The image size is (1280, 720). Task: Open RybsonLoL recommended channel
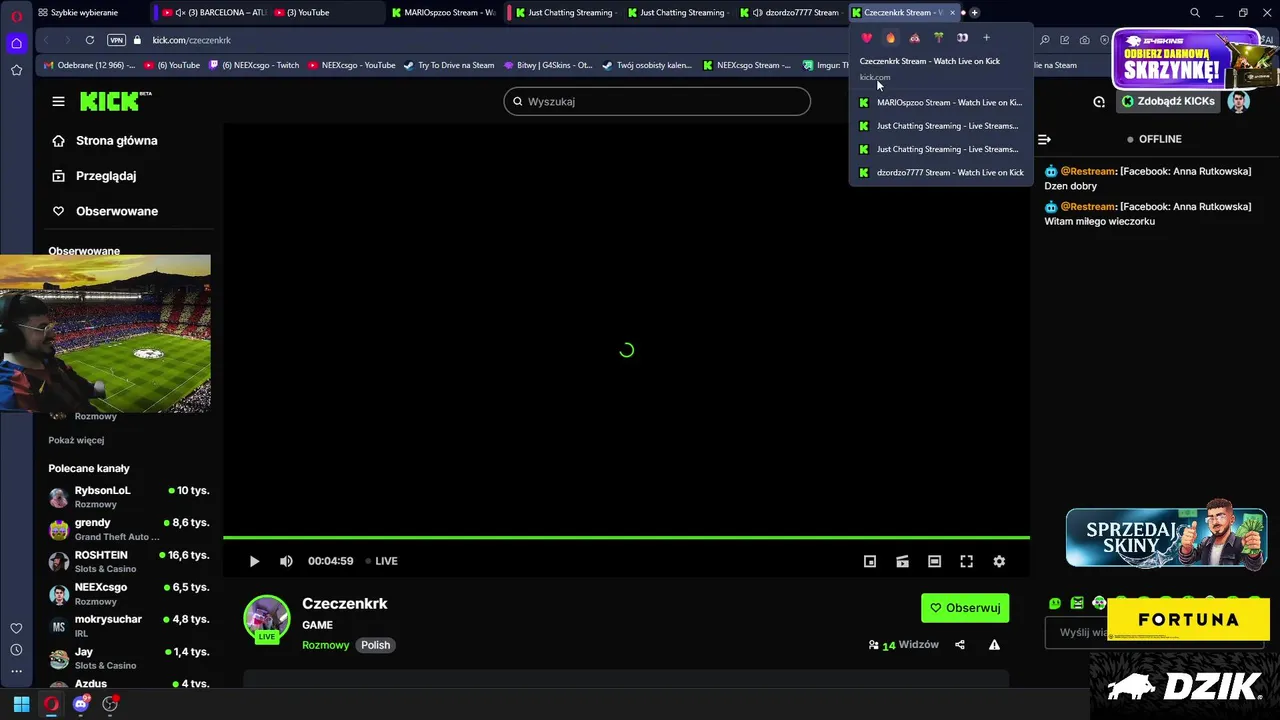click(x=129, y=497)
